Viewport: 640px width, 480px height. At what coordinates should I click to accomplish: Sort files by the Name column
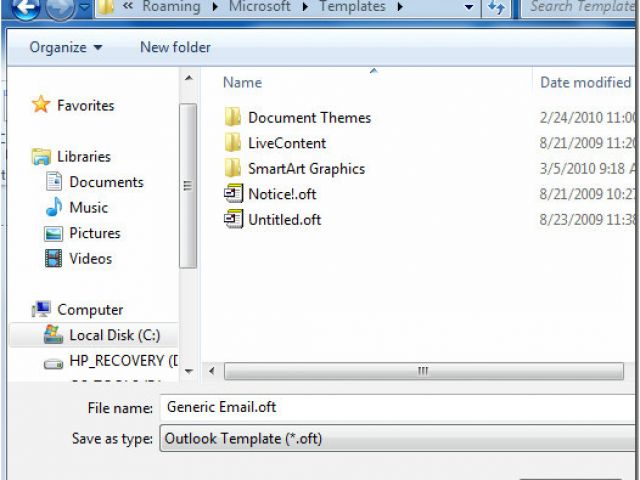(x=242, y=83)
